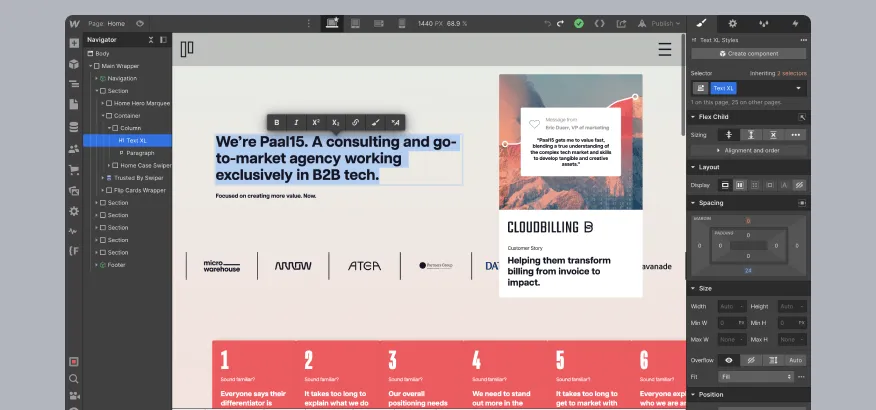Open the Add elements panel
Screen dimensions: 876x410
click(x=74, y=43)
